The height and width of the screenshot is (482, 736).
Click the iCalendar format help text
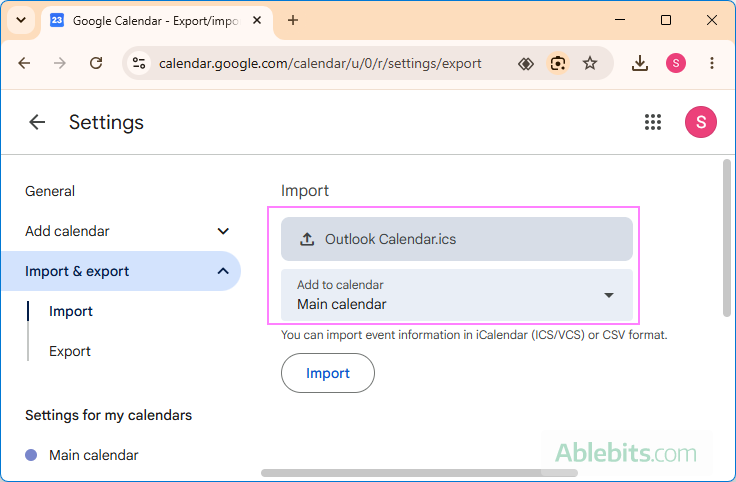pyautogui.click(x=474, y=335)
